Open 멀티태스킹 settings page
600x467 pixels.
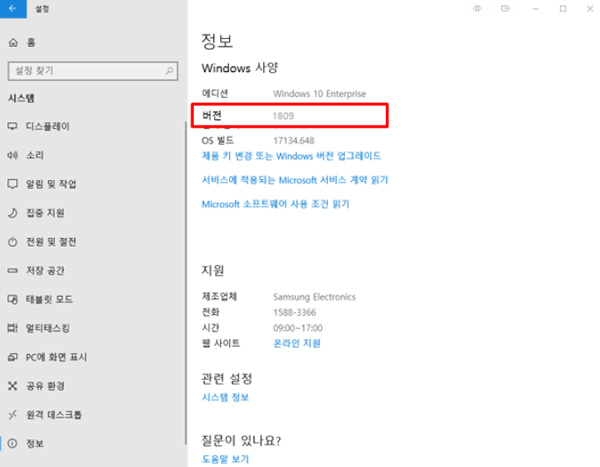point(48,328)
